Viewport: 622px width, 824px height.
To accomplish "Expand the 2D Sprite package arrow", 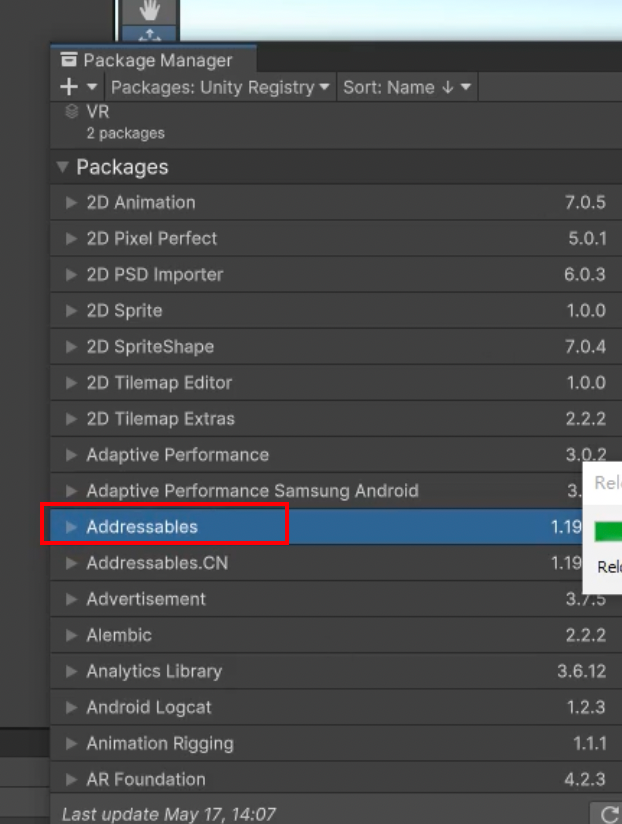I will (71, 311).
